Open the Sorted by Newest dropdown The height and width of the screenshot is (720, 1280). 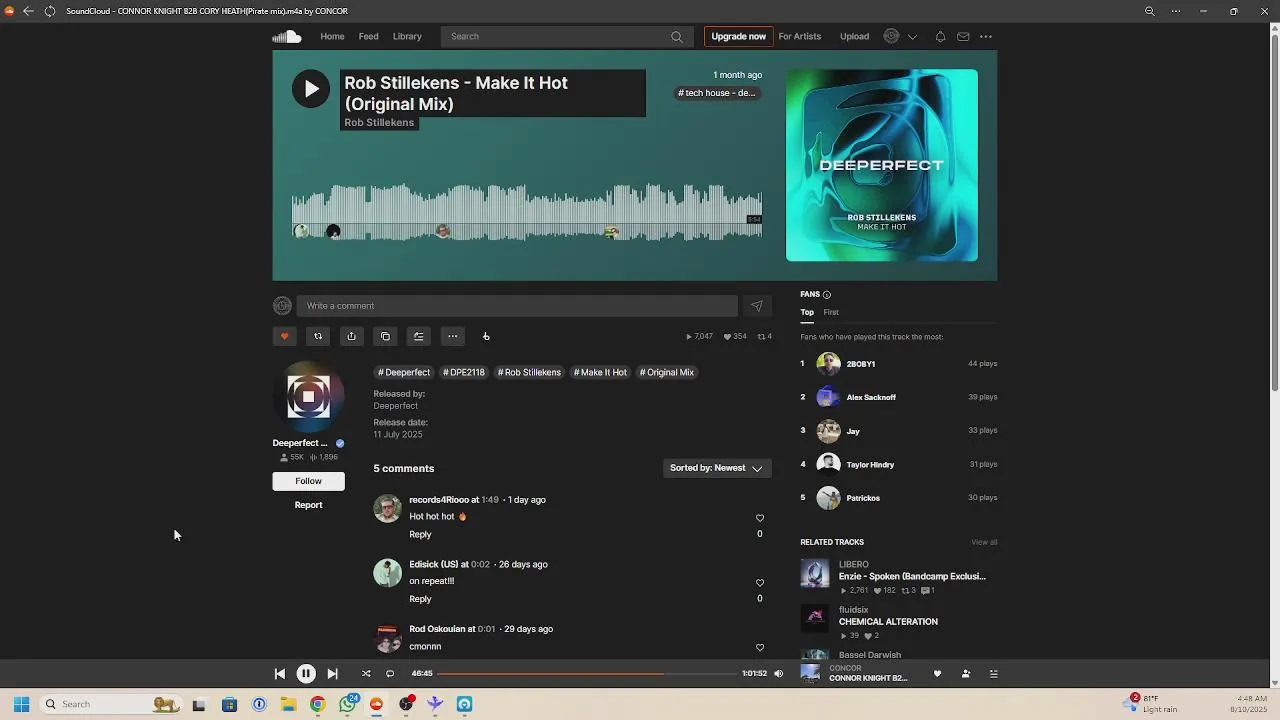point(717,468)
